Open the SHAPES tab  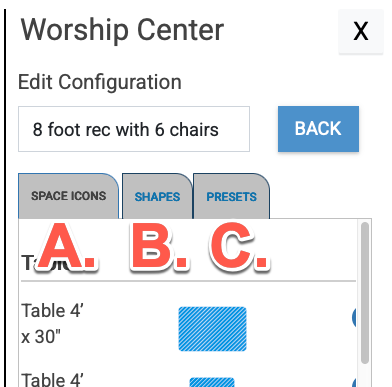(x=157, y=196)
